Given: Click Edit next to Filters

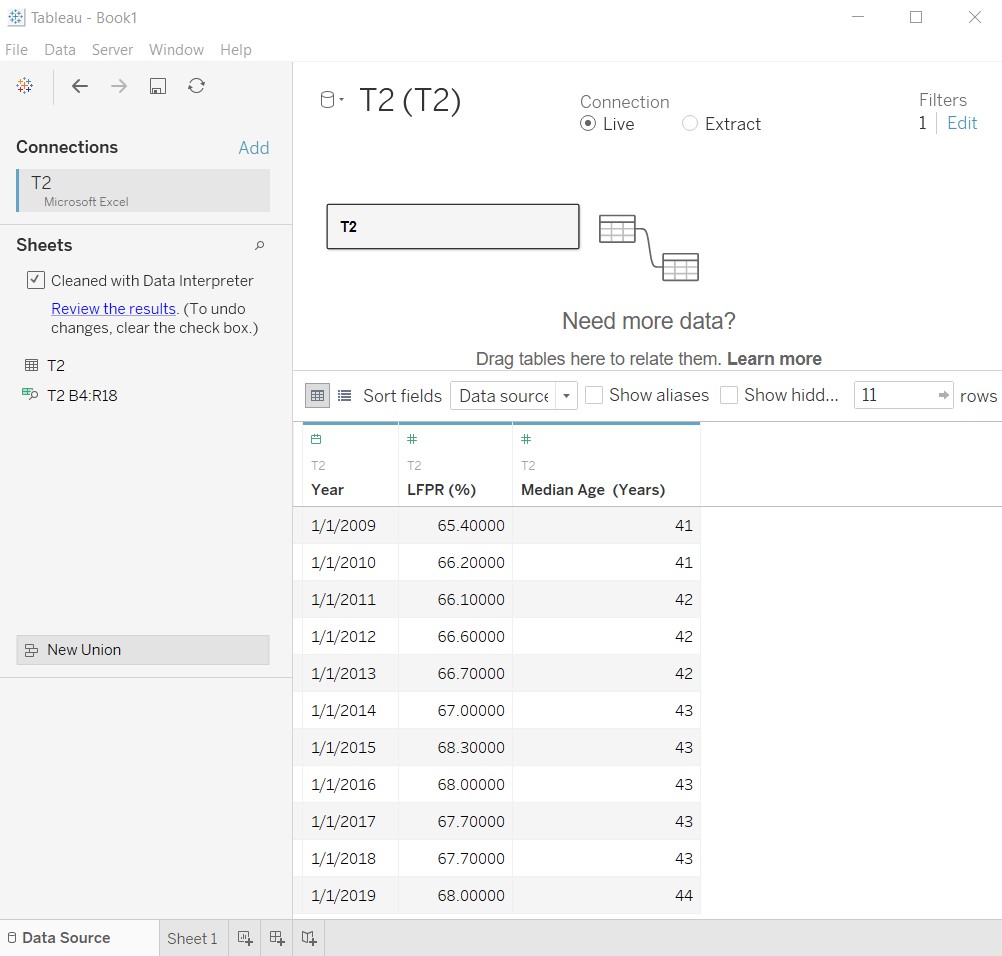Looking at the screenshot, I should pos(962,123).
